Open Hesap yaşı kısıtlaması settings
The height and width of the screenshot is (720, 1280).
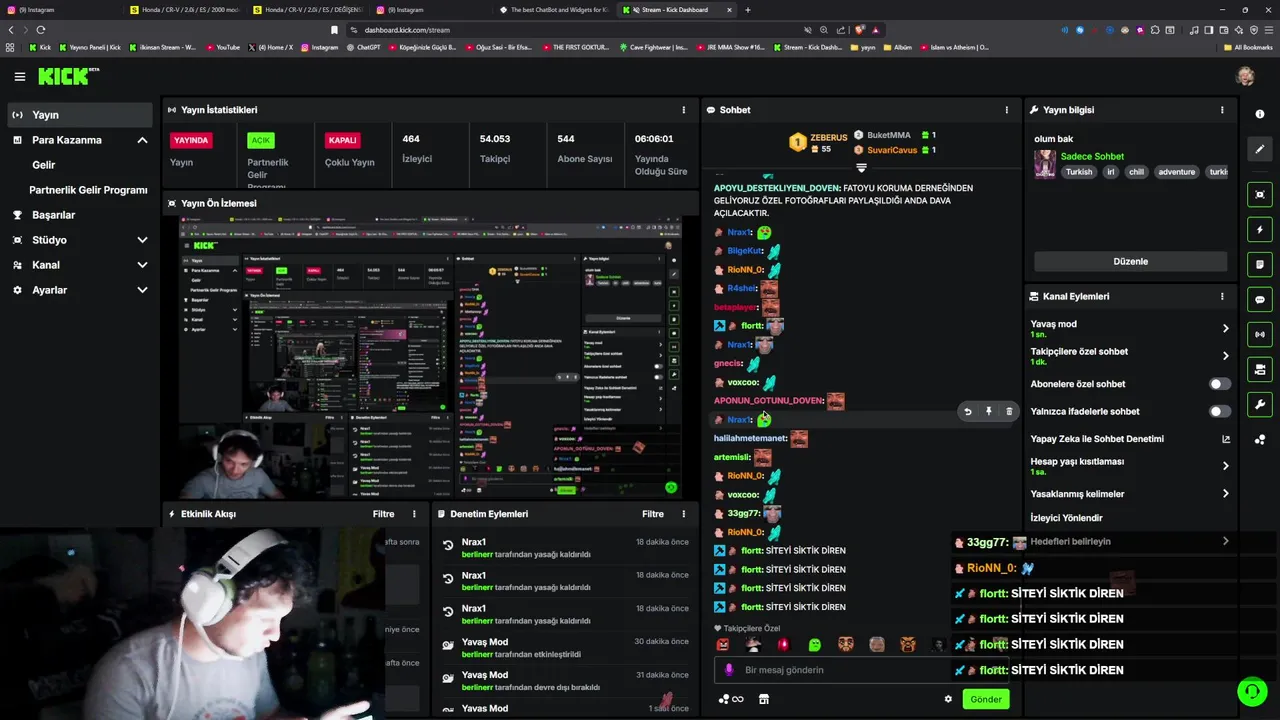click(1130, 466)
